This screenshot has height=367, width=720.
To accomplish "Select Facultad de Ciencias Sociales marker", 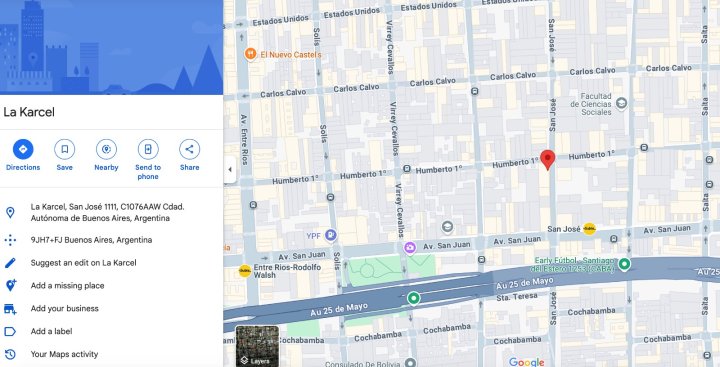I will pos(621,104).
